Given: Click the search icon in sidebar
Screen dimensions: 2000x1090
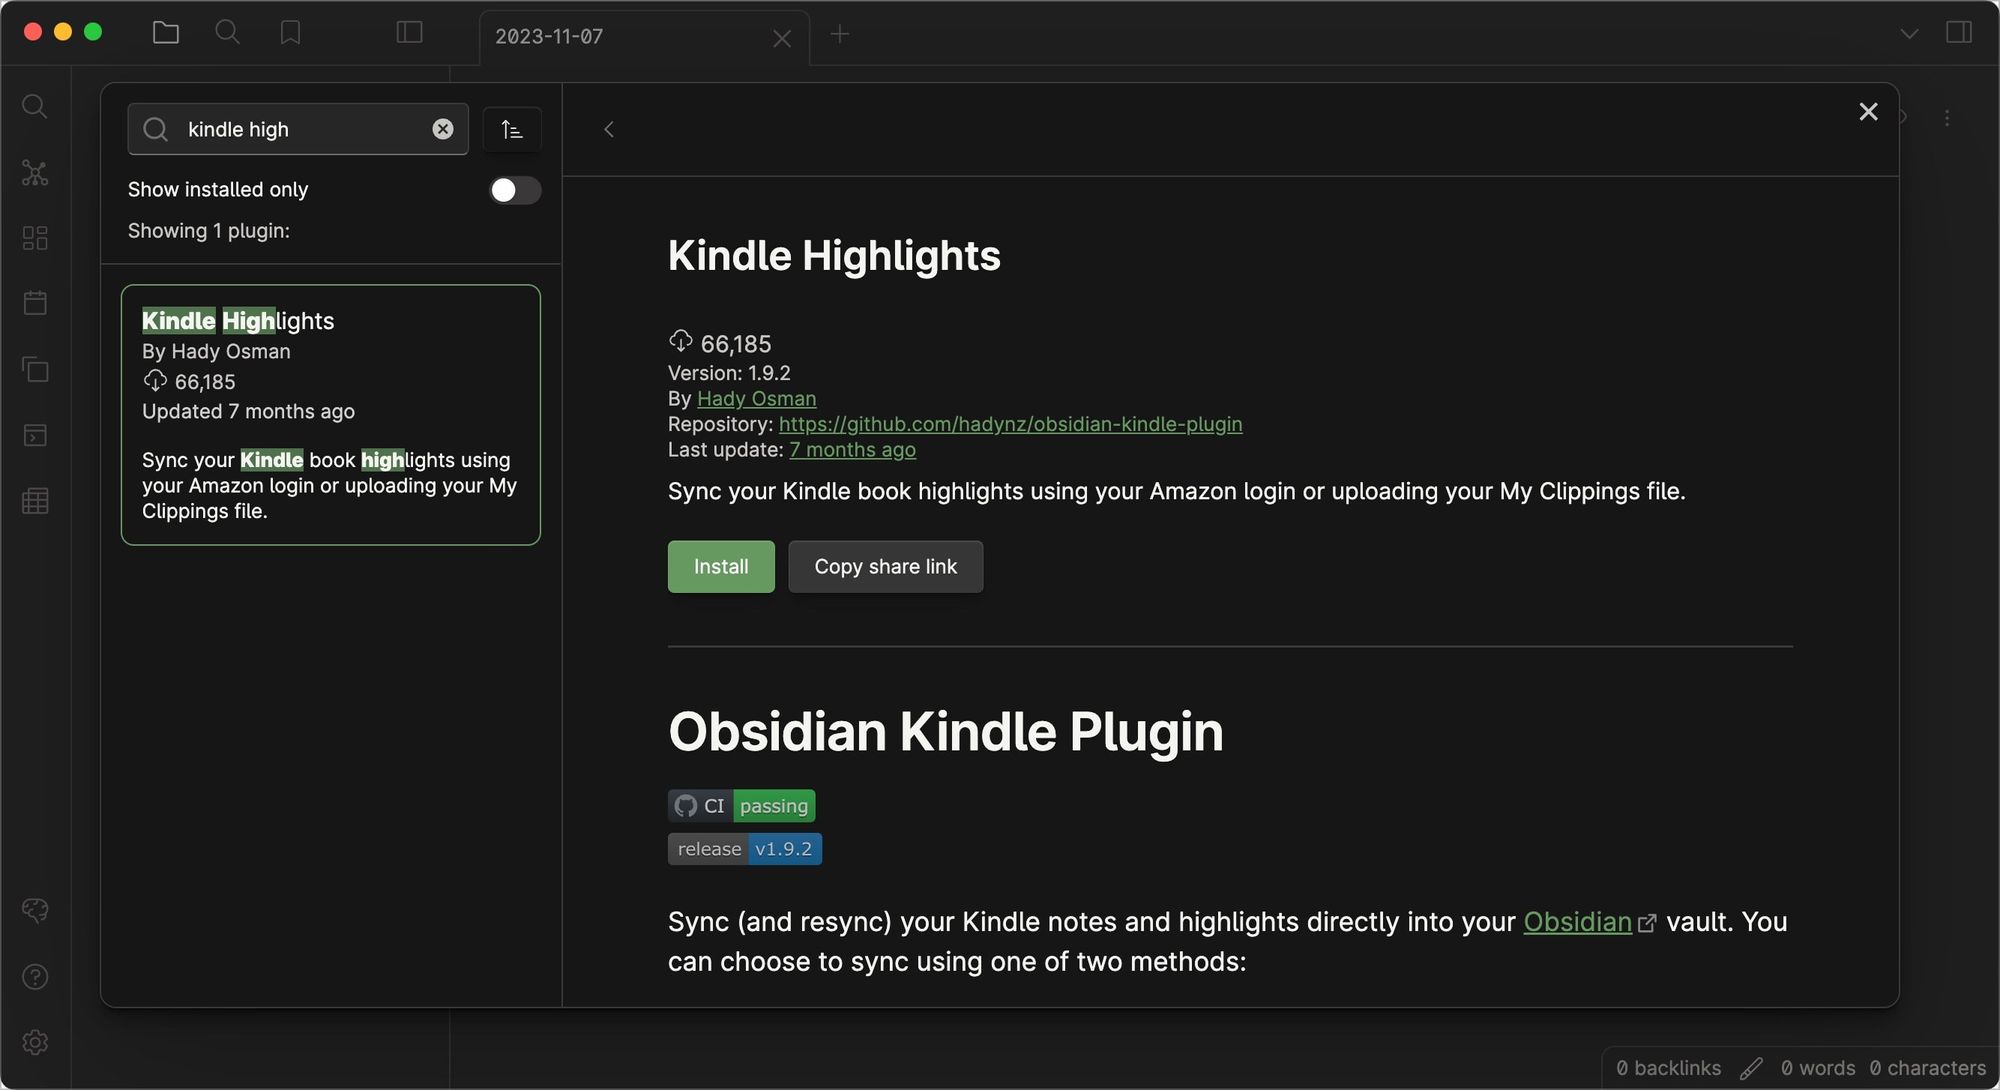Looking at the screenshot, I should coord(34,107).
